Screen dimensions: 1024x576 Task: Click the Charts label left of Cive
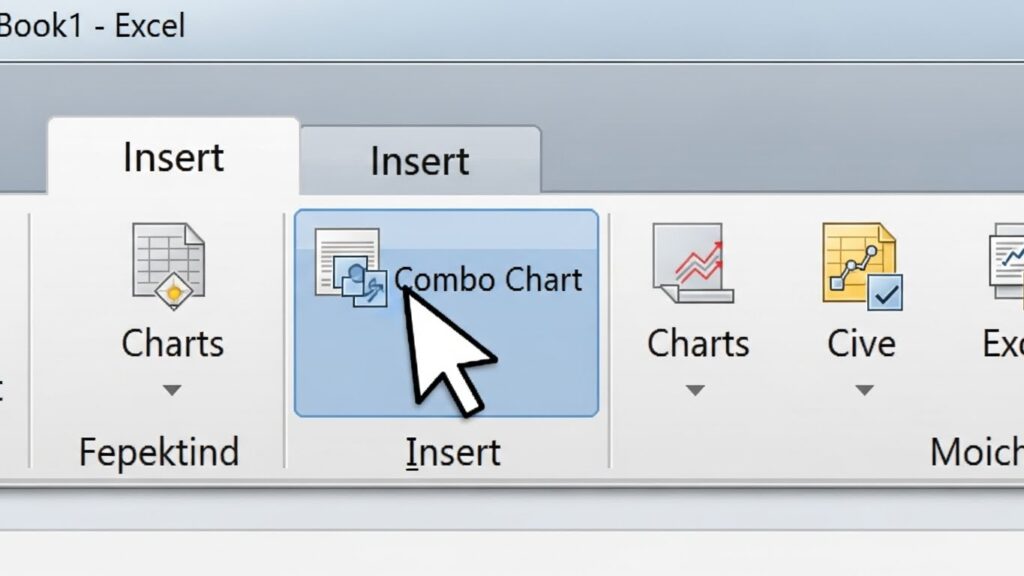(698, 343)
